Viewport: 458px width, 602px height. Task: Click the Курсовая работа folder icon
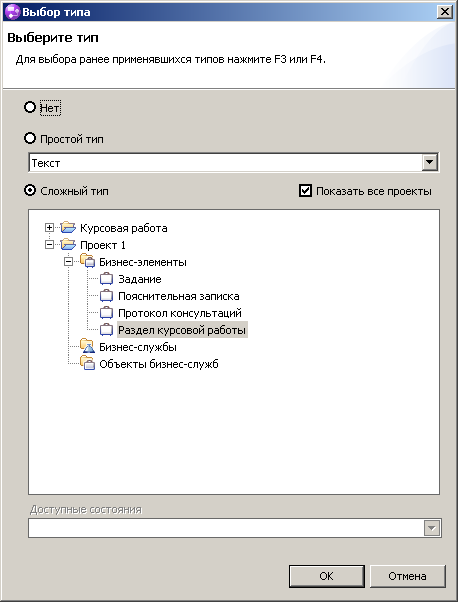68,227
